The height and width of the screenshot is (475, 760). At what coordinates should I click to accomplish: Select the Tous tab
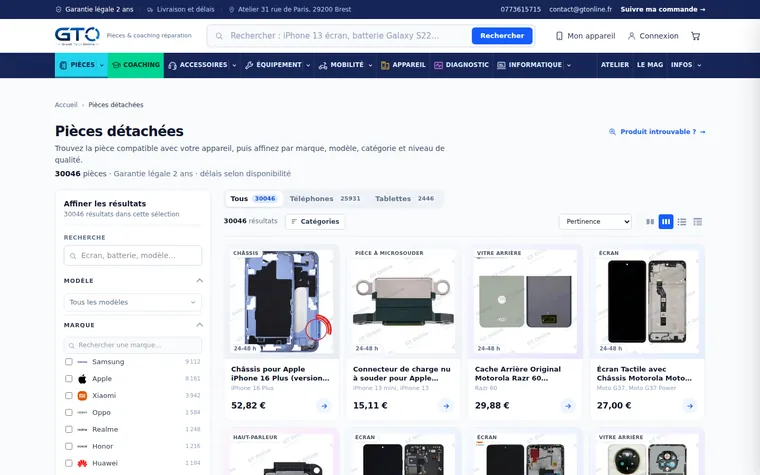(253, 199)
